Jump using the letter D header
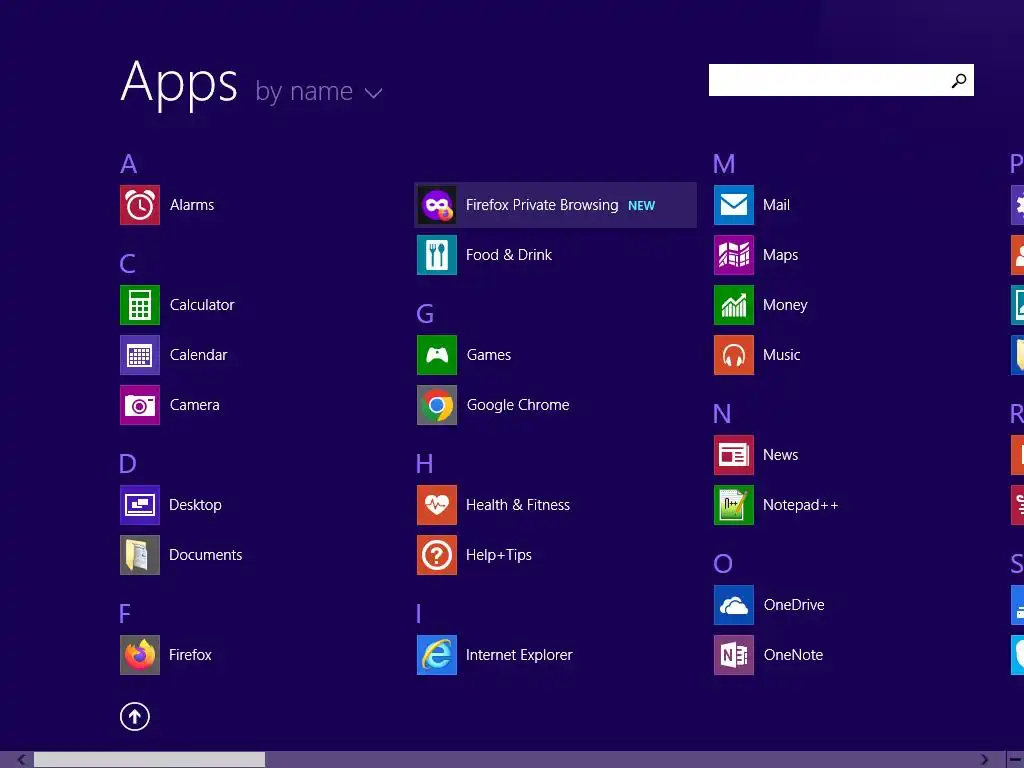Viewport: 1024px width, 768px height. pyautogui.click(x=128, y=464)
